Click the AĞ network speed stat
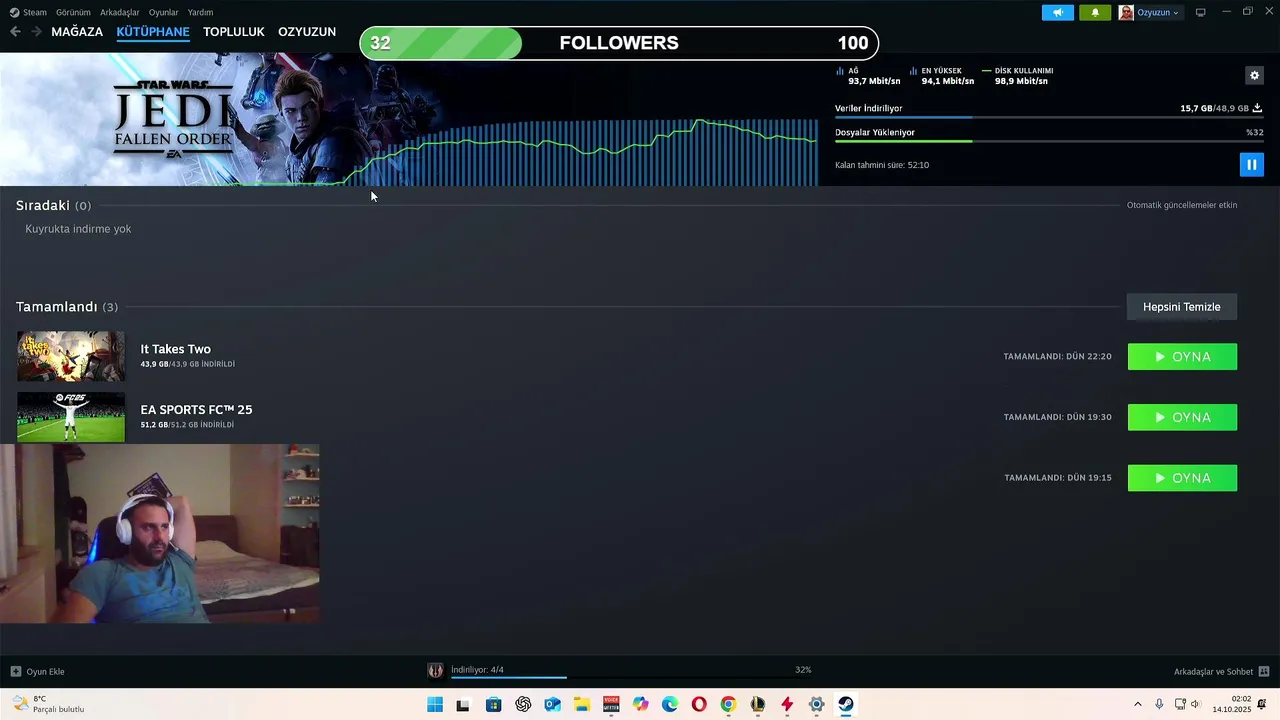Viewport: 1280px width, 720px height. click(x=868, y=76)
